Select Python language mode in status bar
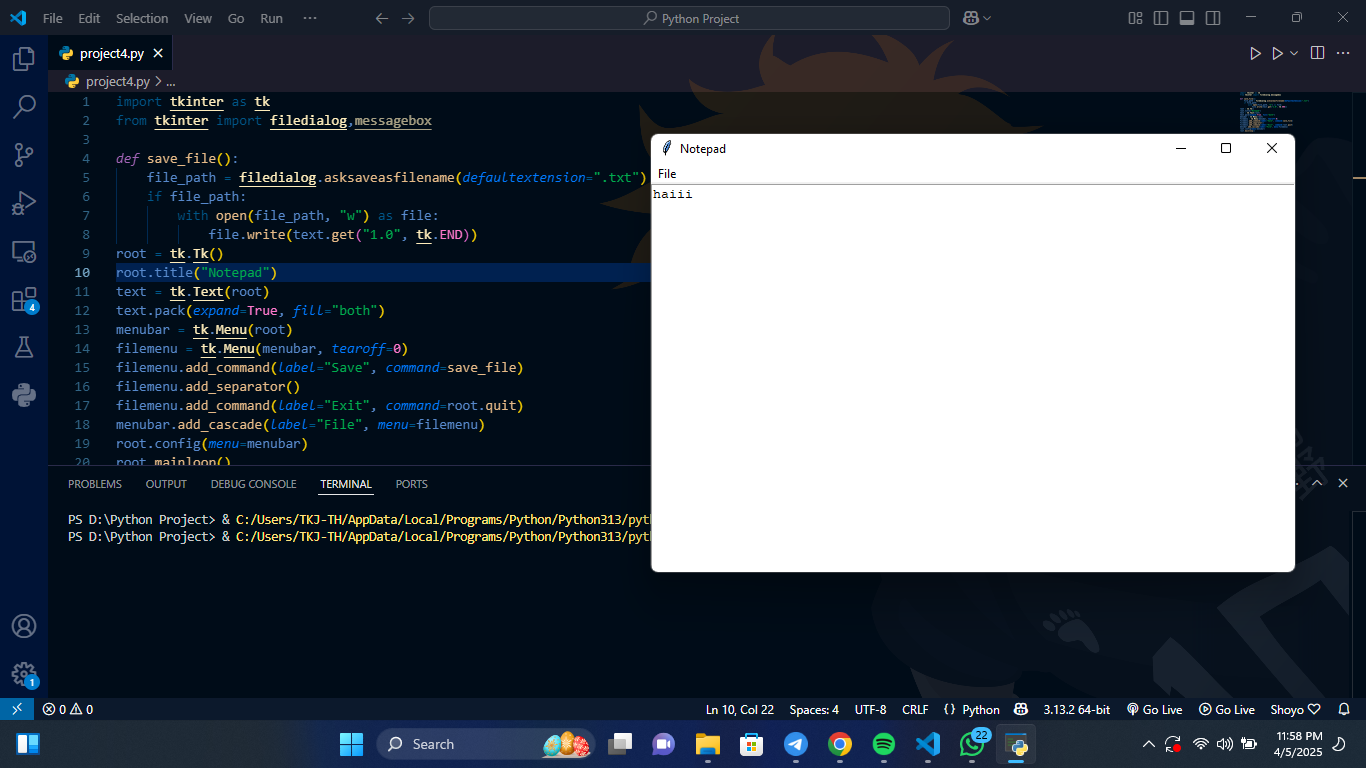 pyautogui.click(x=981, y=709)
